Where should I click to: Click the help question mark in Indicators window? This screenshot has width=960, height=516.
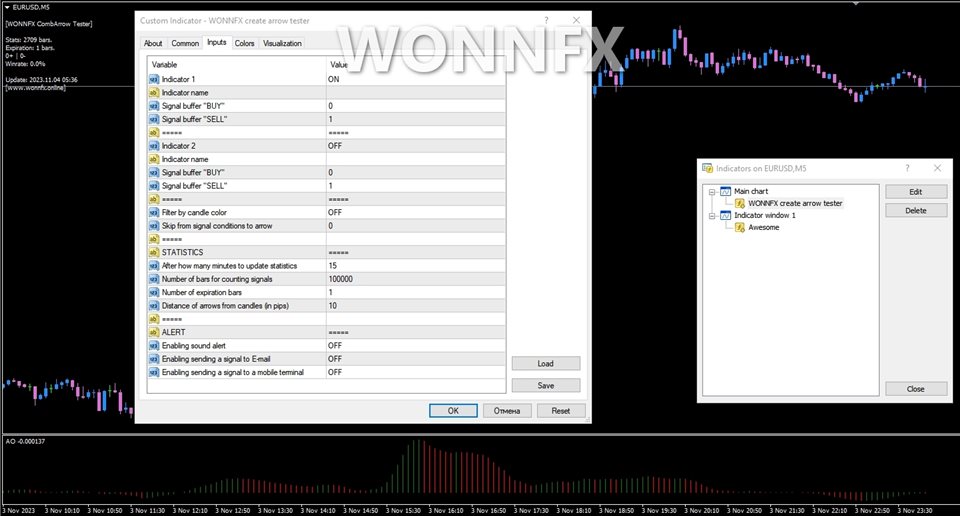click(x=907, y=168)
